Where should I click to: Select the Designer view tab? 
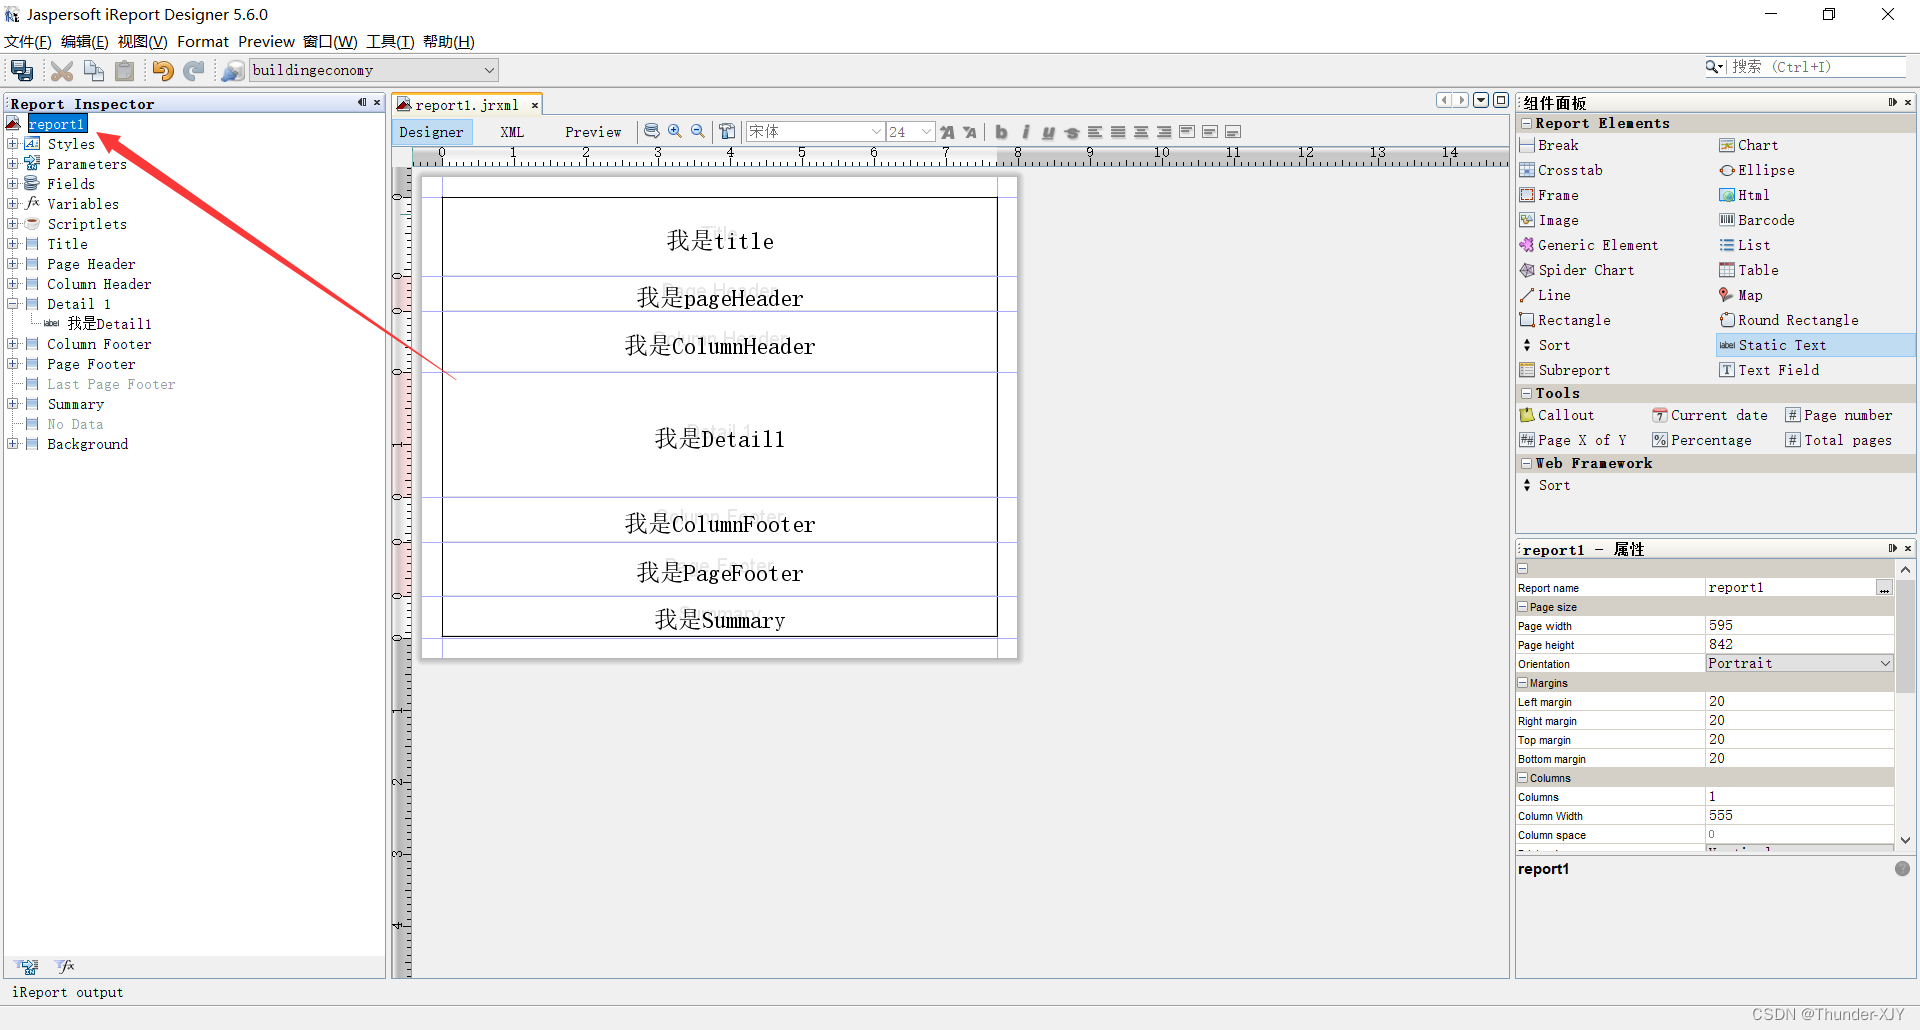click(x=431, y=132)
